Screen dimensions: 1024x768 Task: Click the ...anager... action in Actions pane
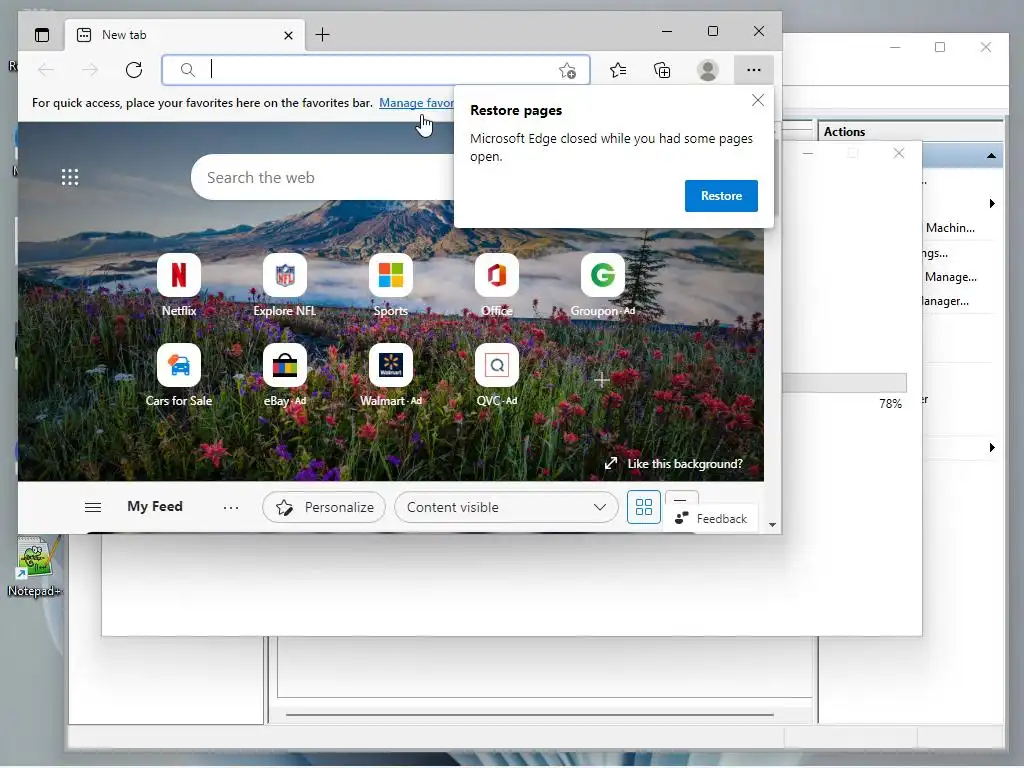click(x=946, y=301)
